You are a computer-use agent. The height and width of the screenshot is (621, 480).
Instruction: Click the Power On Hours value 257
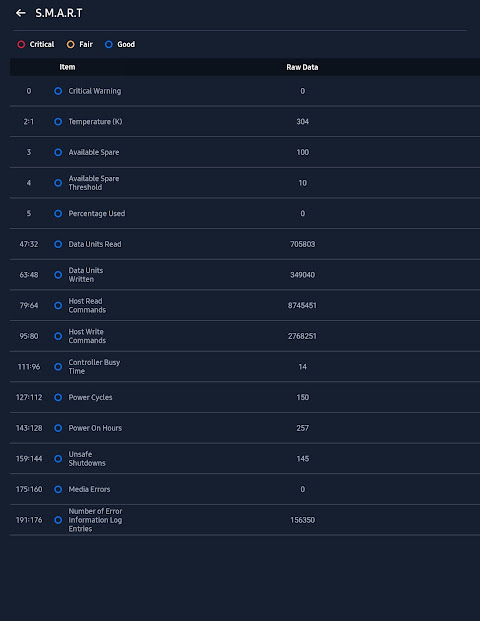(x=303, y=428)
